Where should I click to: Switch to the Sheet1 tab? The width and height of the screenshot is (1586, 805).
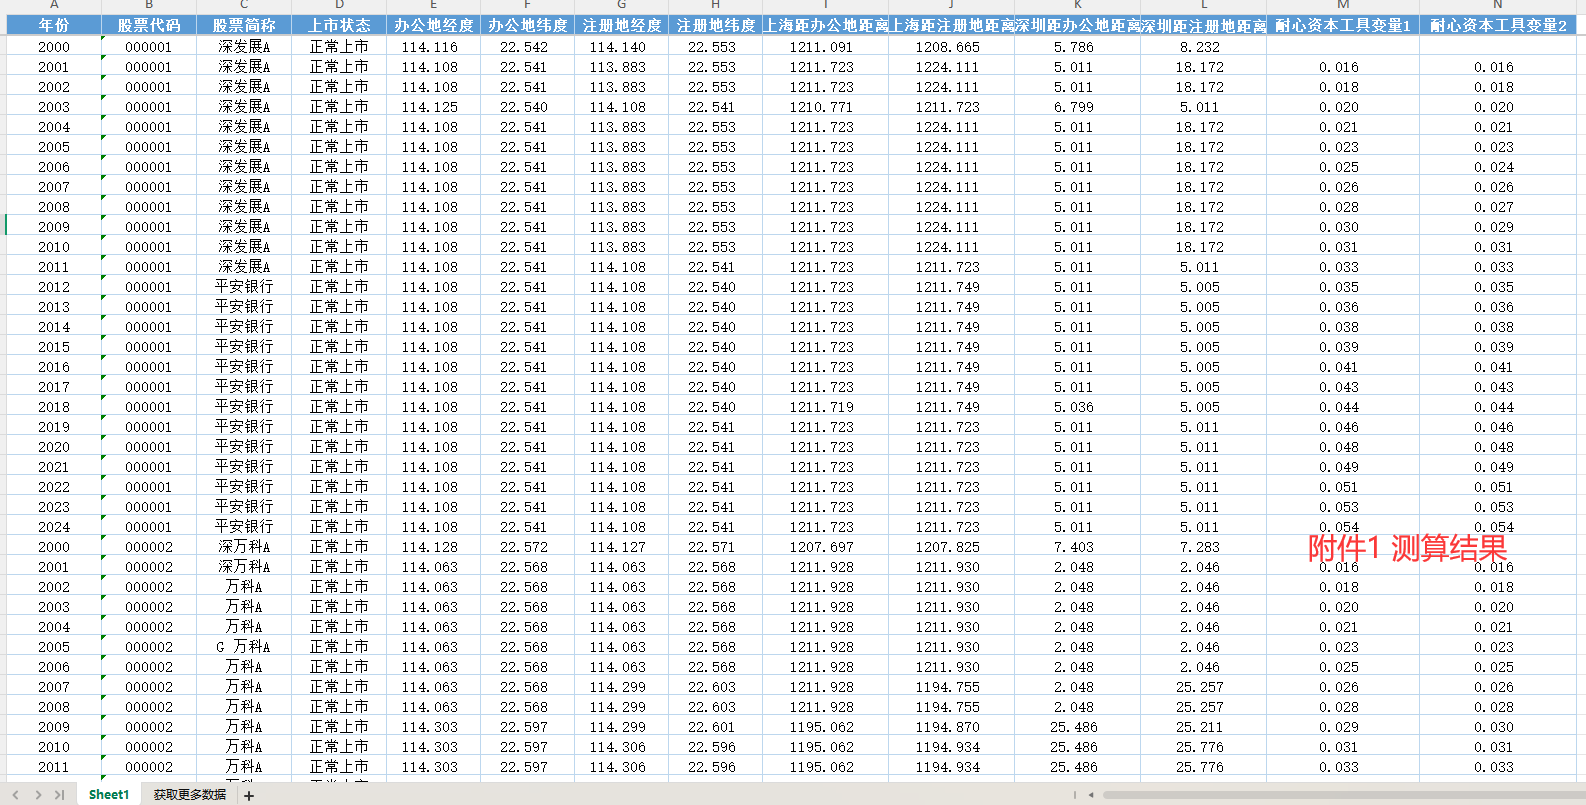tap(109, 795)
